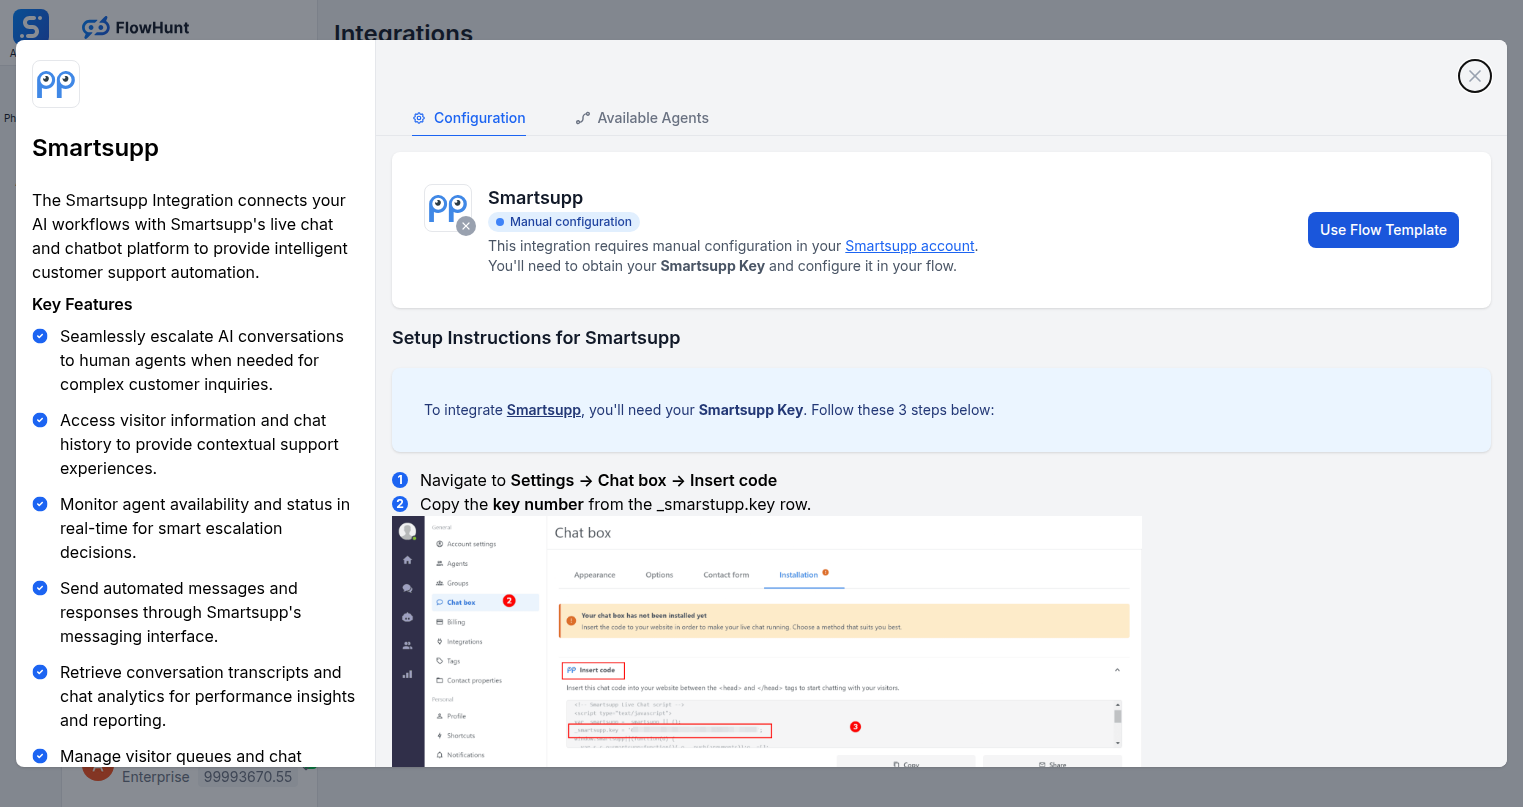Open the Smartsupp account link
This screenshot has width=1523, height=807.
[x=909, y=245]
